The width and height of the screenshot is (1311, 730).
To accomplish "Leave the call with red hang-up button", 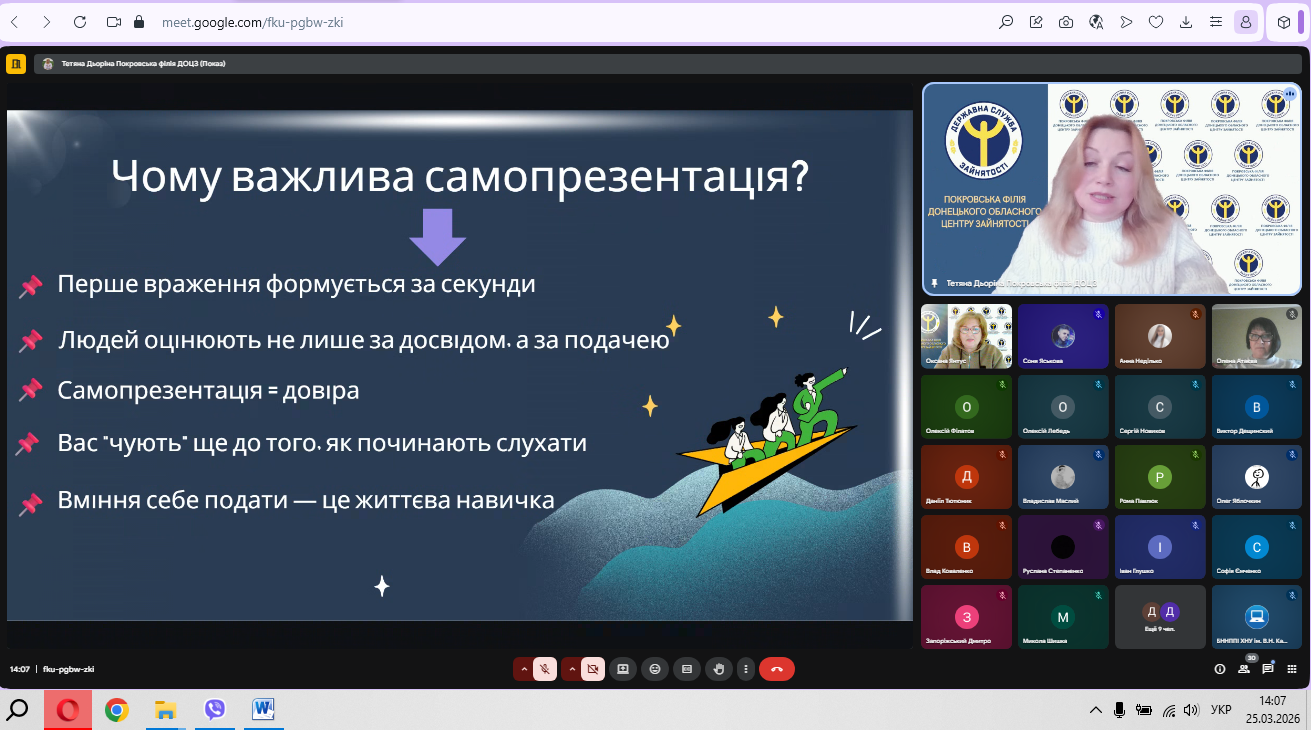I will (x=777, y=669).
